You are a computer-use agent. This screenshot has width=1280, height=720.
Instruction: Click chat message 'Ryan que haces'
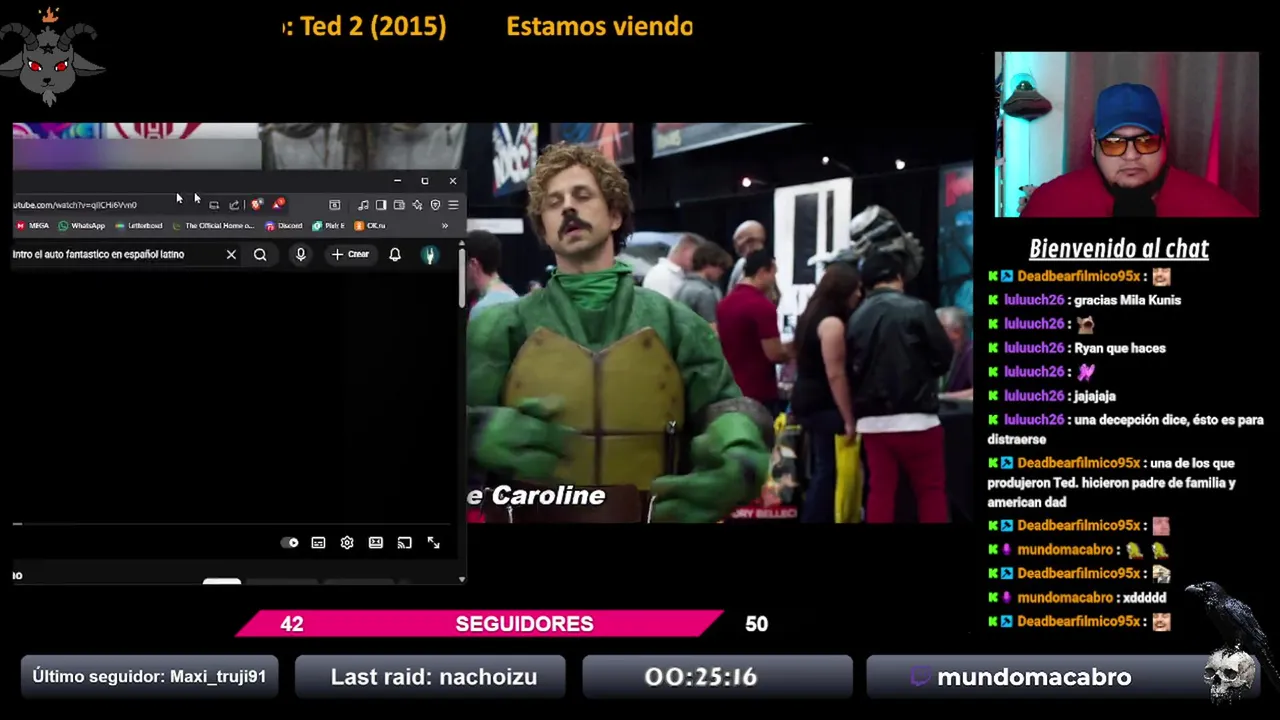click(x=1120, y=348)
